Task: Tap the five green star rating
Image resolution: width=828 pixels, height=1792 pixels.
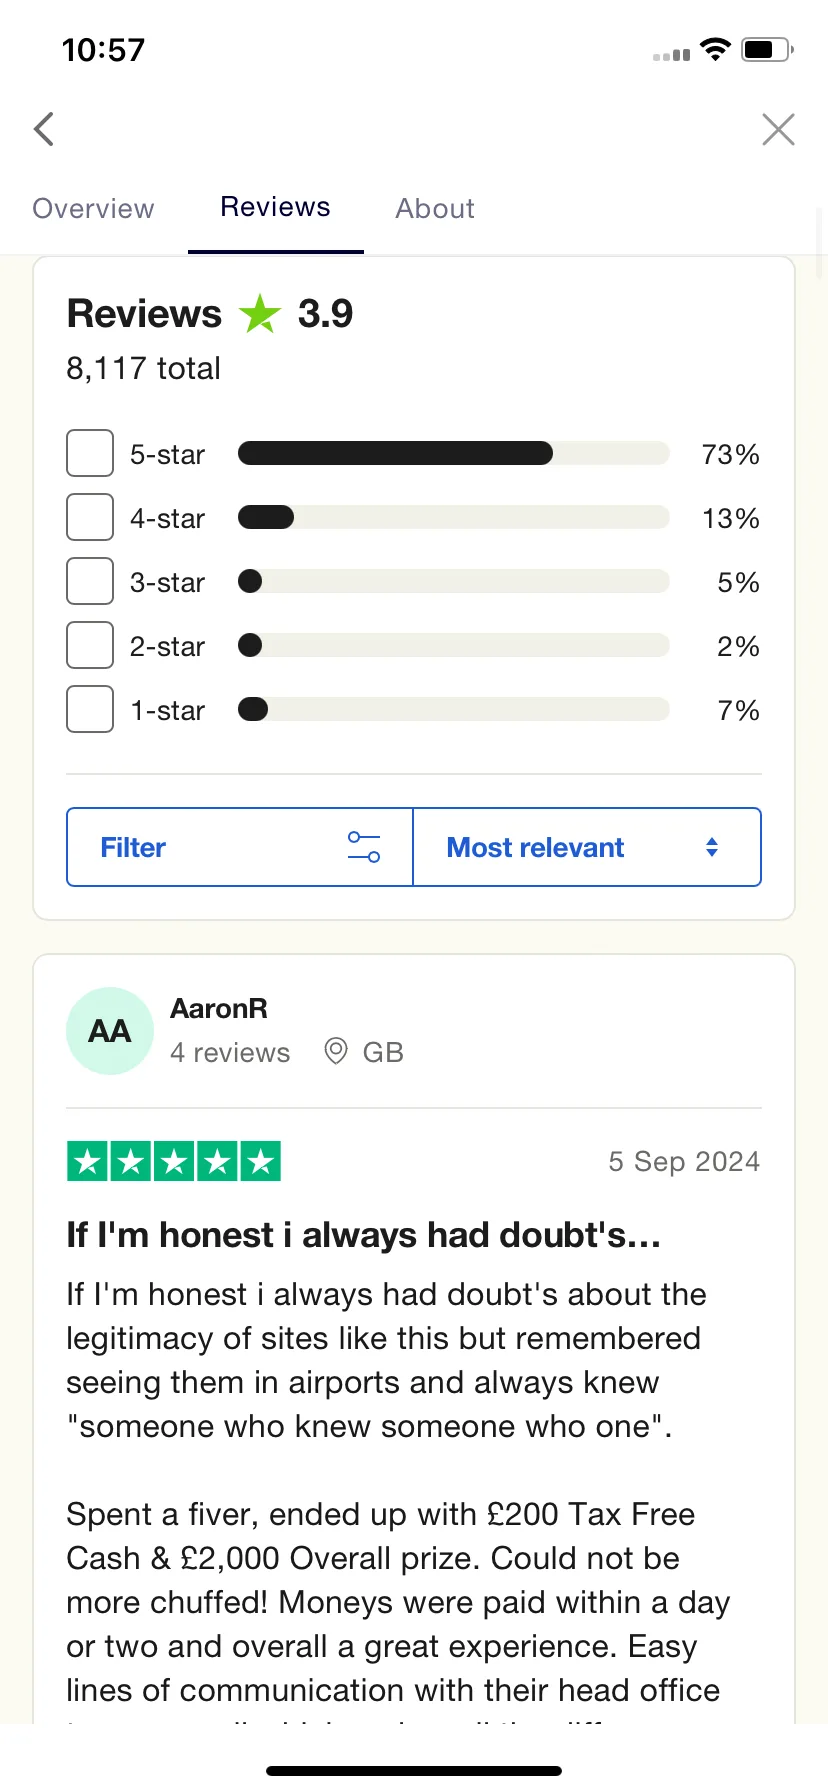Action: pos(174,1161)
